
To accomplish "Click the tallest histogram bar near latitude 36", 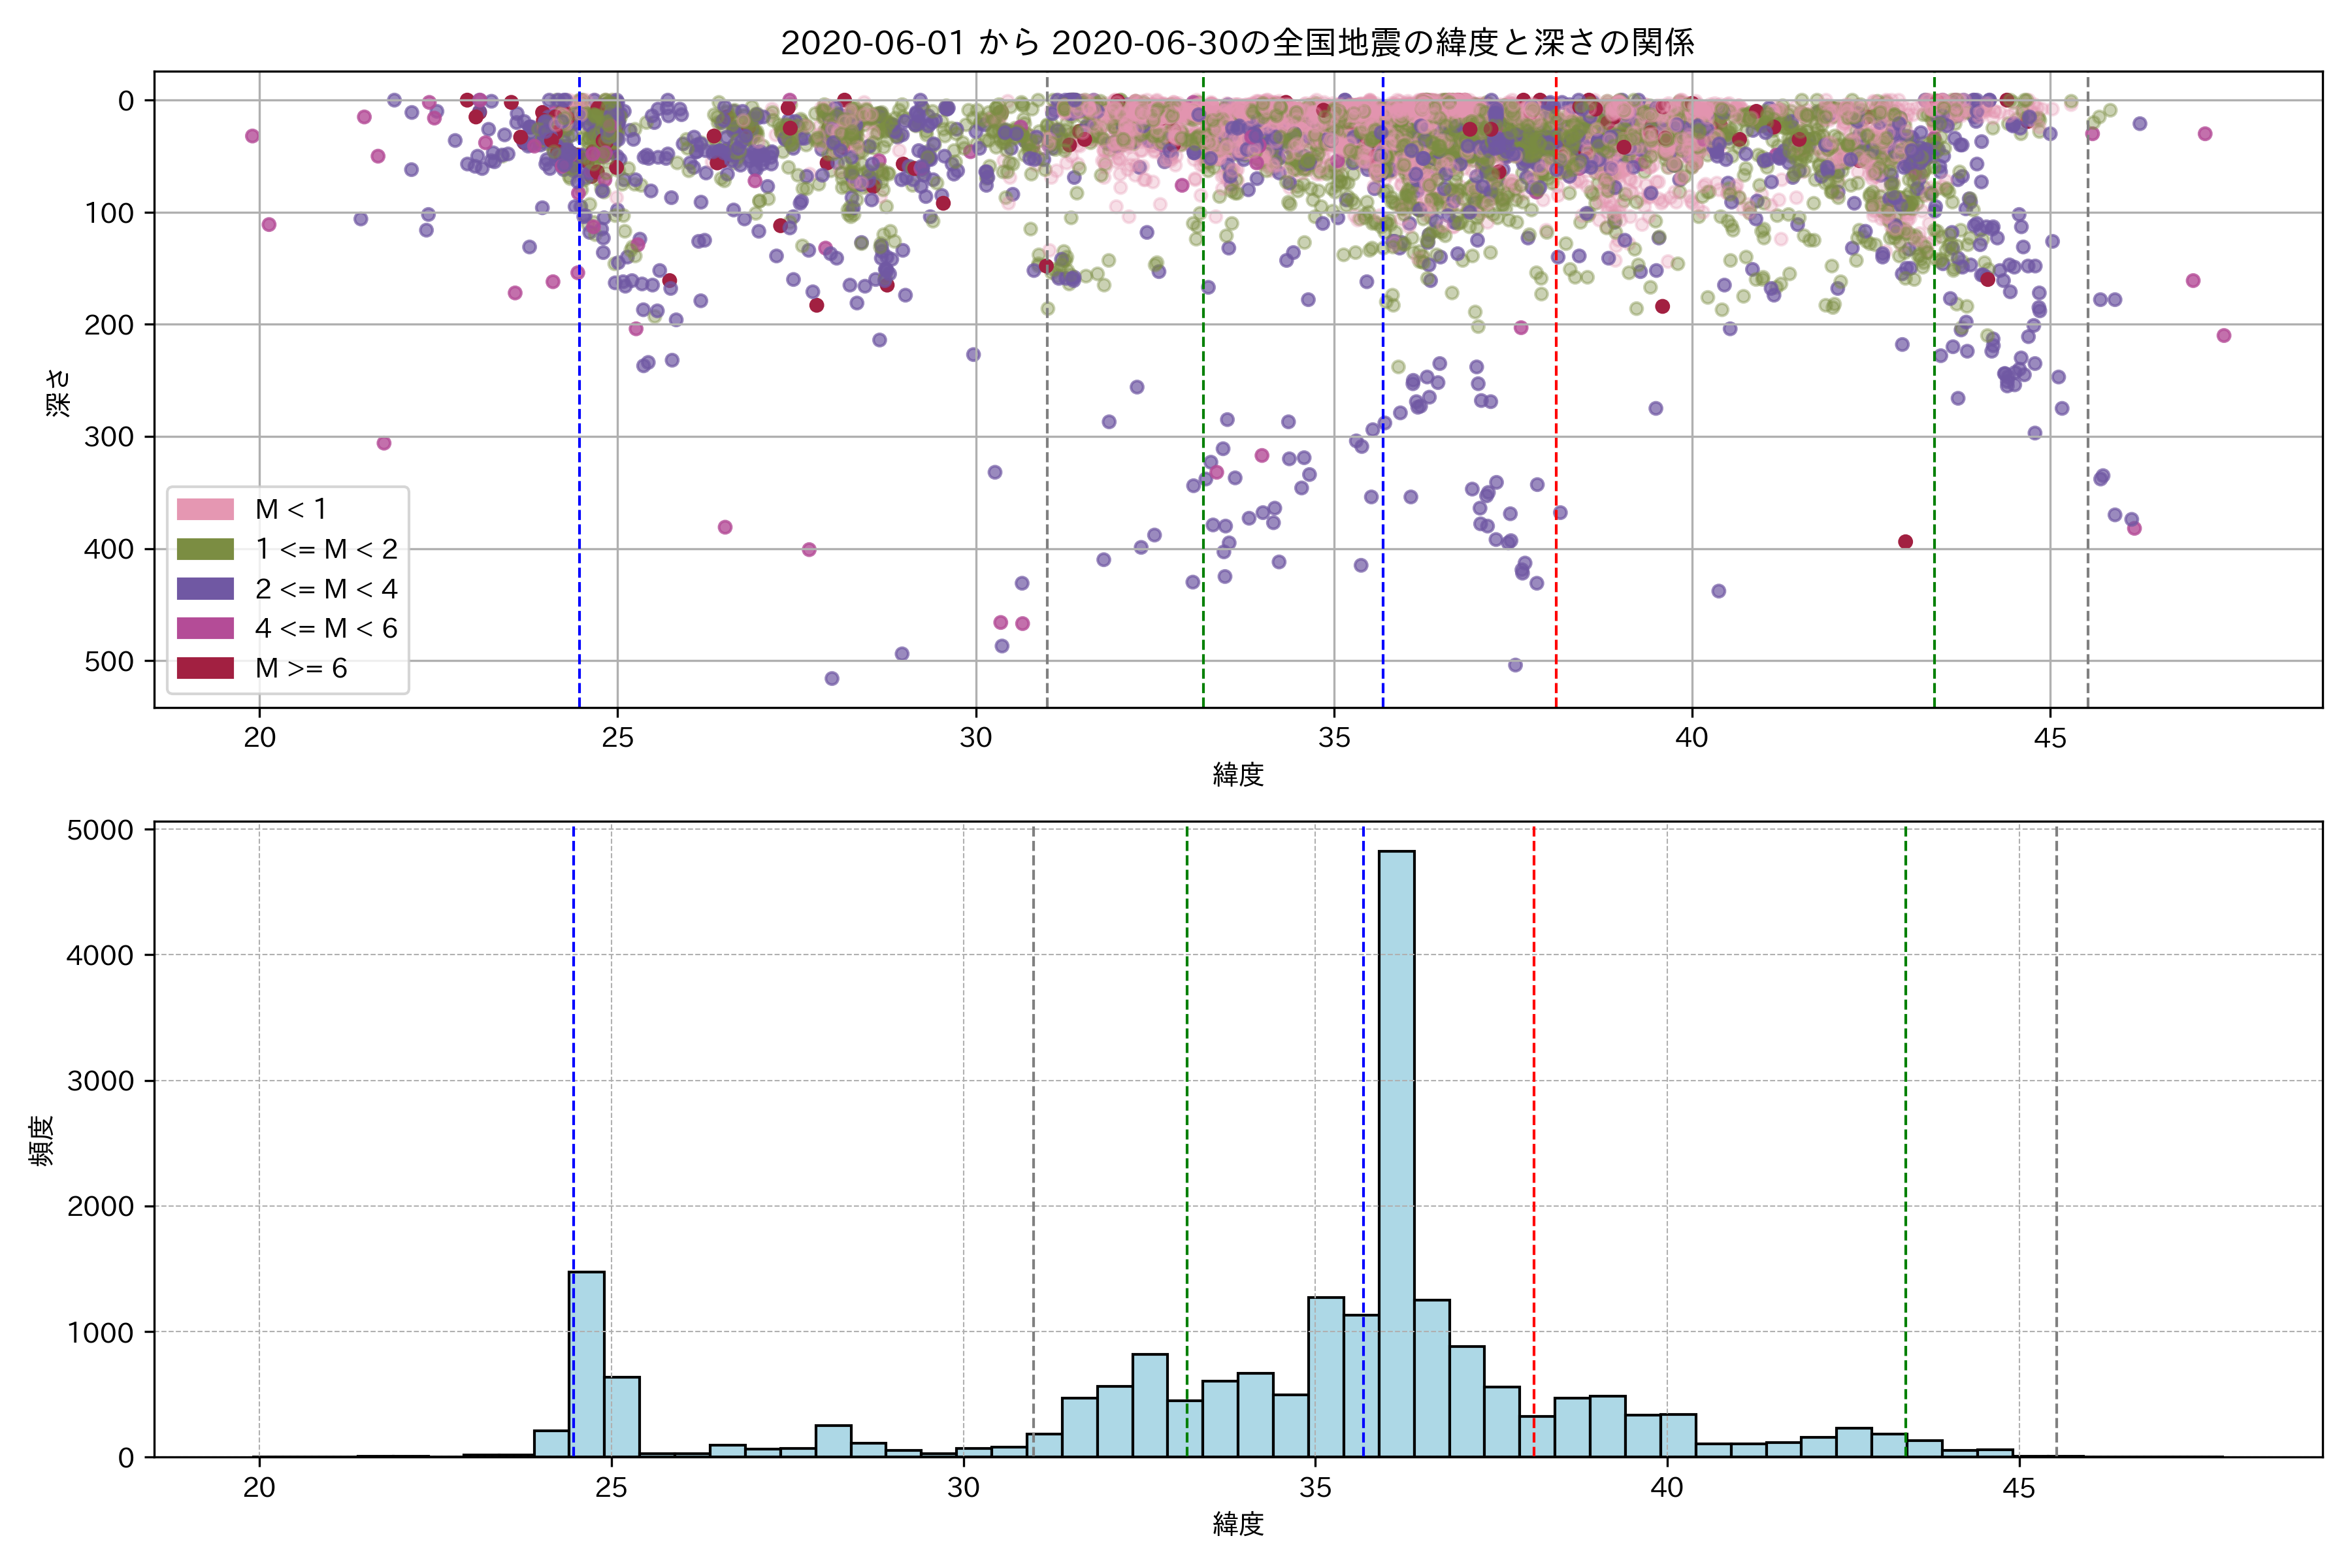I will 1396,1150.
